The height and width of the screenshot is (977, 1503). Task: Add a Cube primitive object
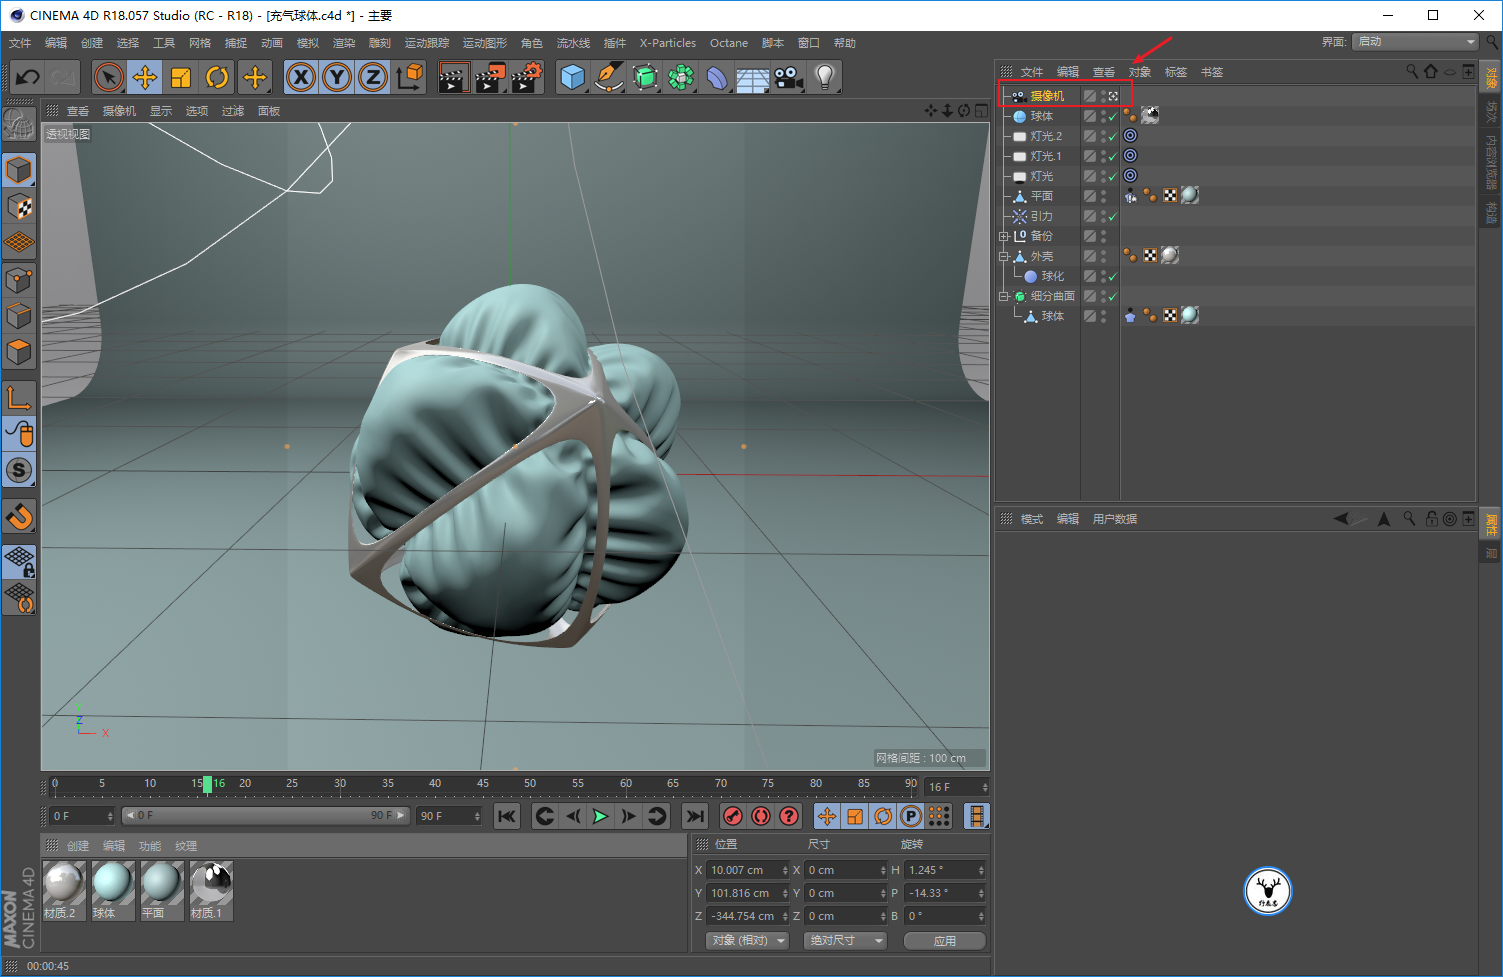[x=573, y=77]
